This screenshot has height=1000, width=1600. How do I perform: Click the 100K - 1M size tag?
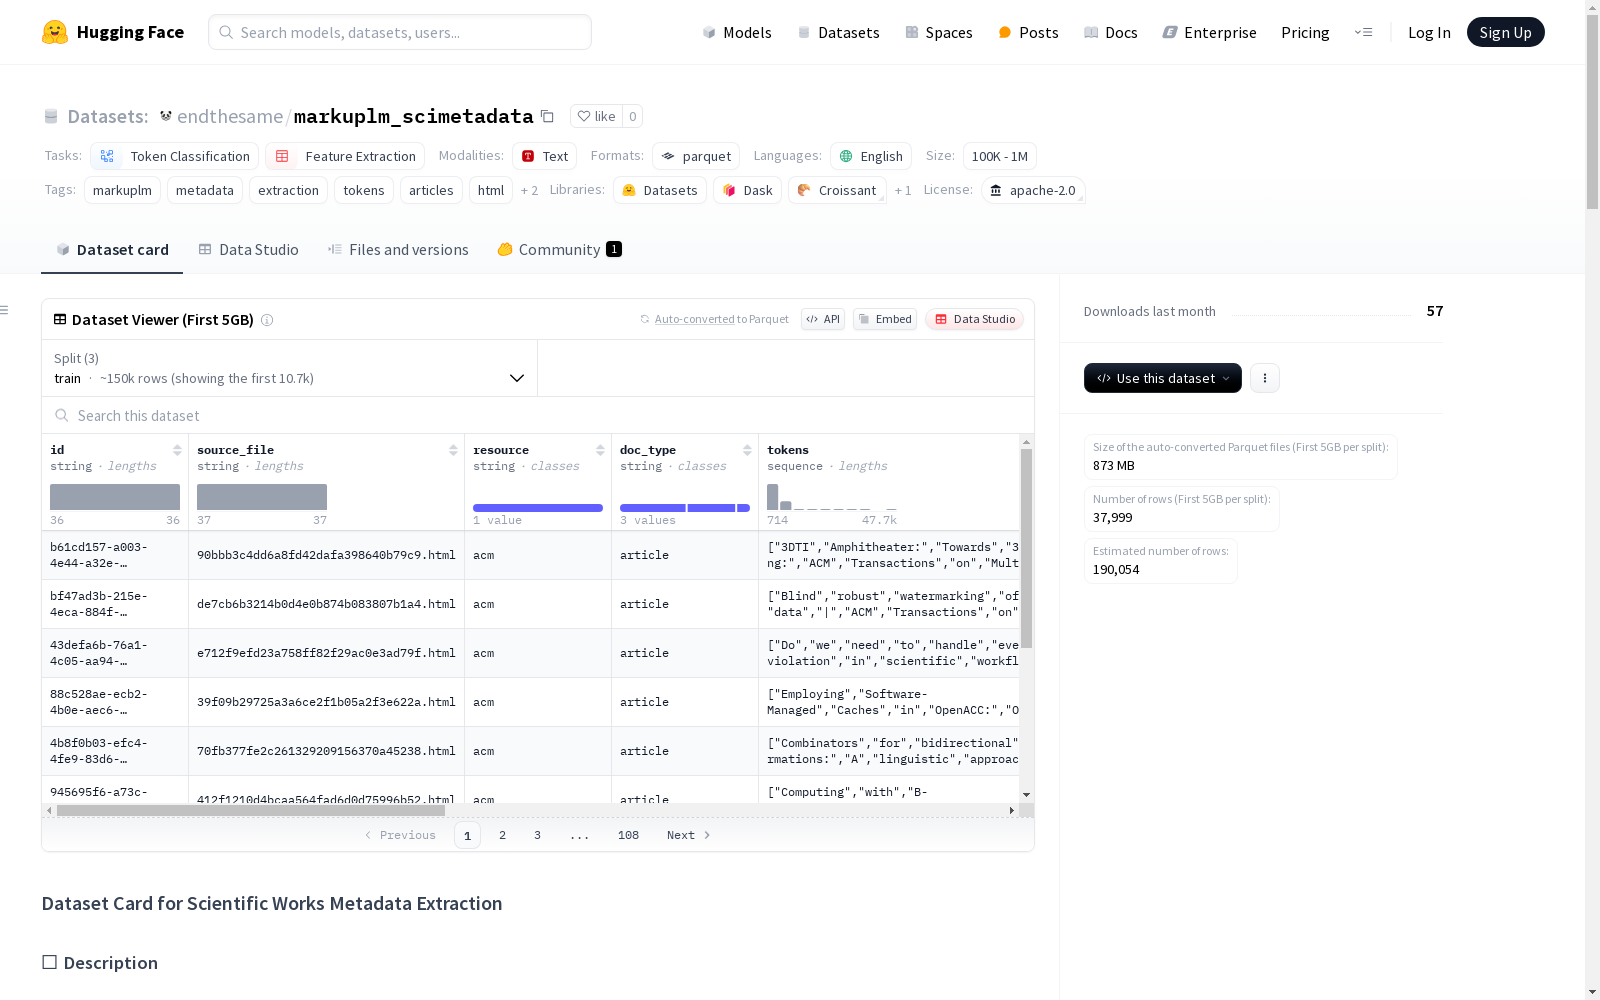[x=1000, y=156]
